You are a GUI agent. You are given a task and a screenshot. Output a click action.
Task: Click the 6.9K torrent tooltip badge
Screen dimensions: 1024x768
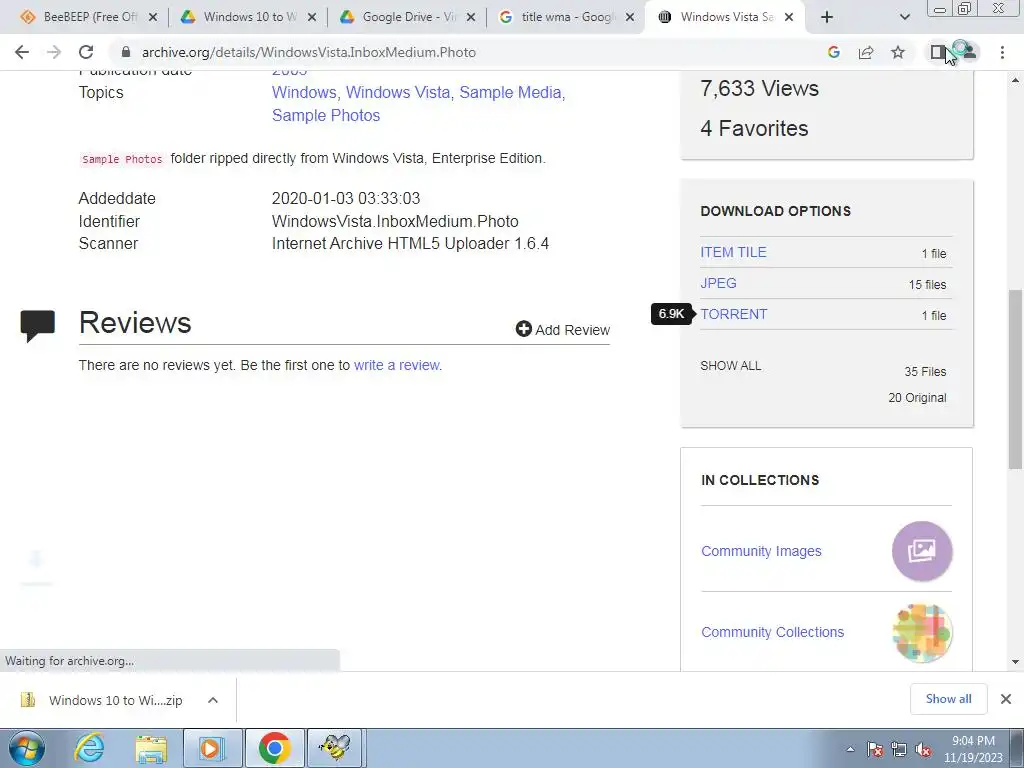click(671, 313)
